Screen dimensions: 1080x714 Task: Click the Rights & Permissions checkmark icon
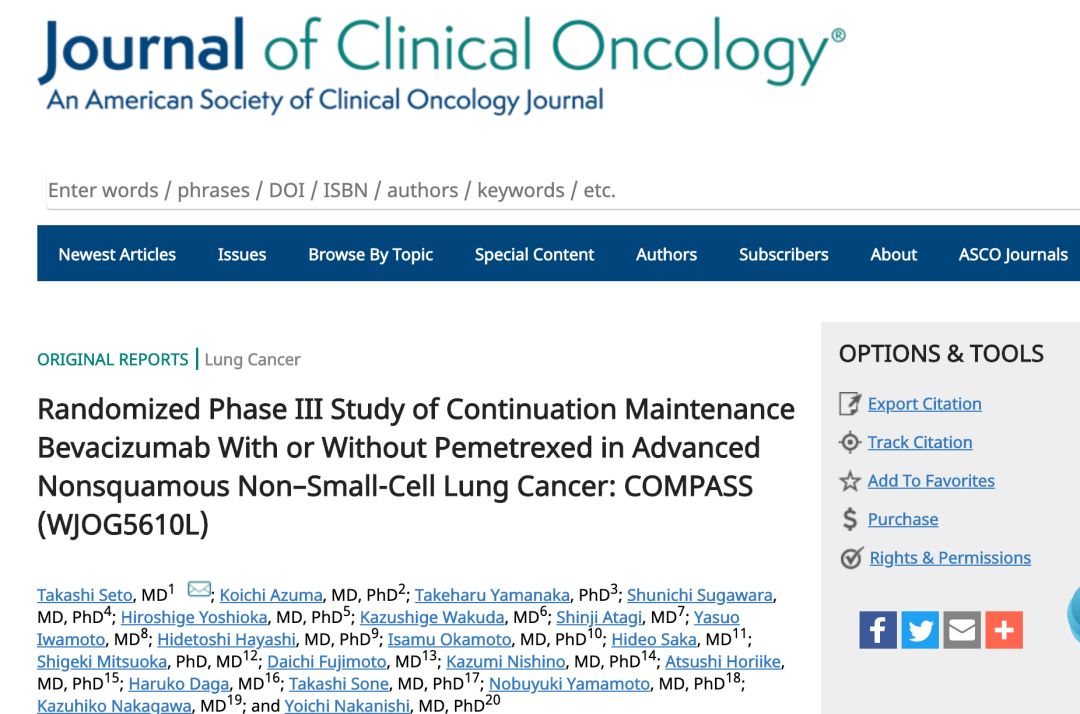[x=851, y=559]
